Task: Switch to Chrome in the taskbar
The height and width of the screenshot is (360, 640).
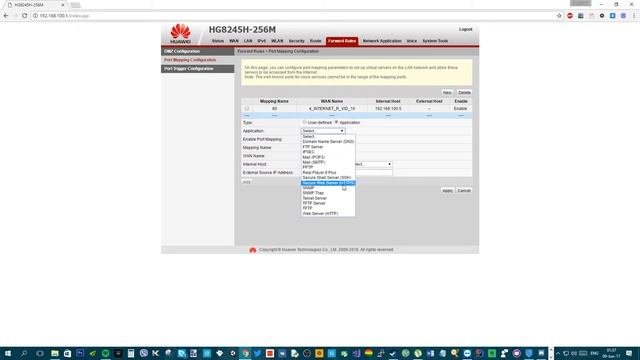Action: 244,353
